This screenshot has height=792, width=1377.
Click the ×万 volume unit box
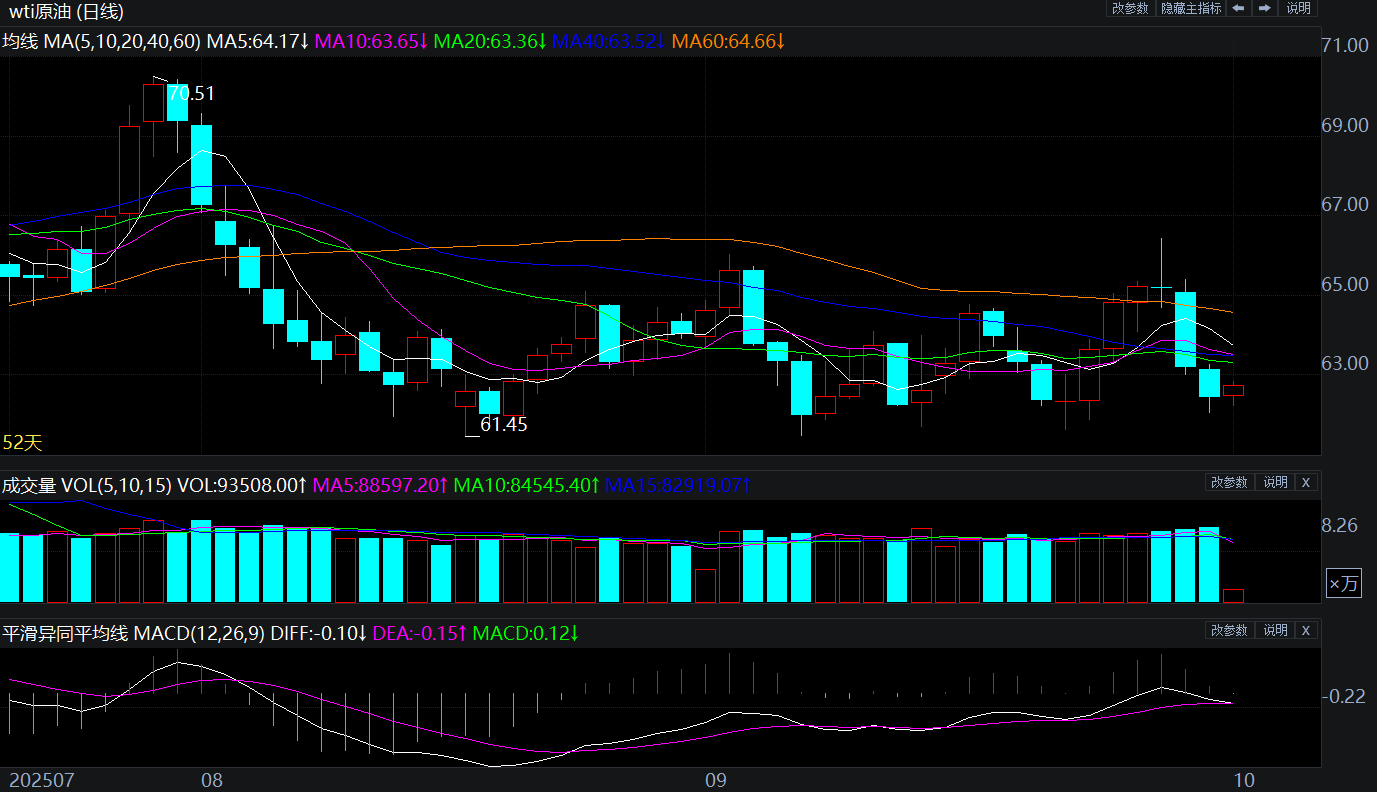click(x=1343, y=584)
